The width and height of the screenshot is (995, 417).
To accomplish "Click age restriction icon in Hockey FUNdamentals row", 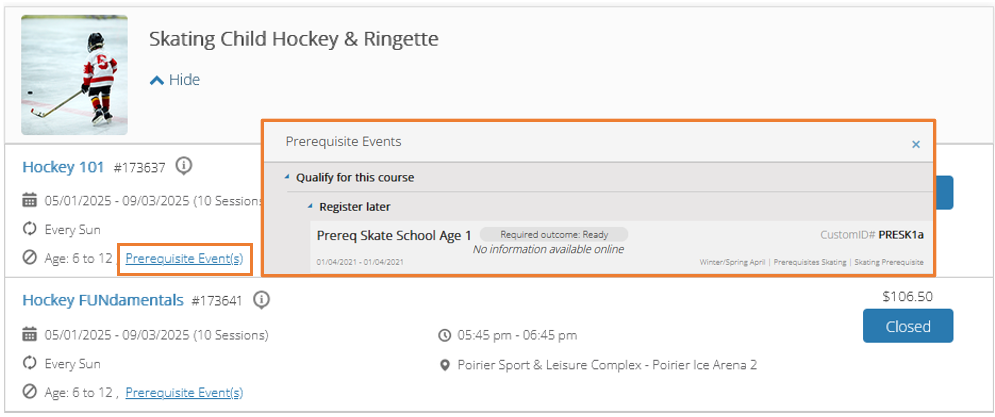I will 29,392.
